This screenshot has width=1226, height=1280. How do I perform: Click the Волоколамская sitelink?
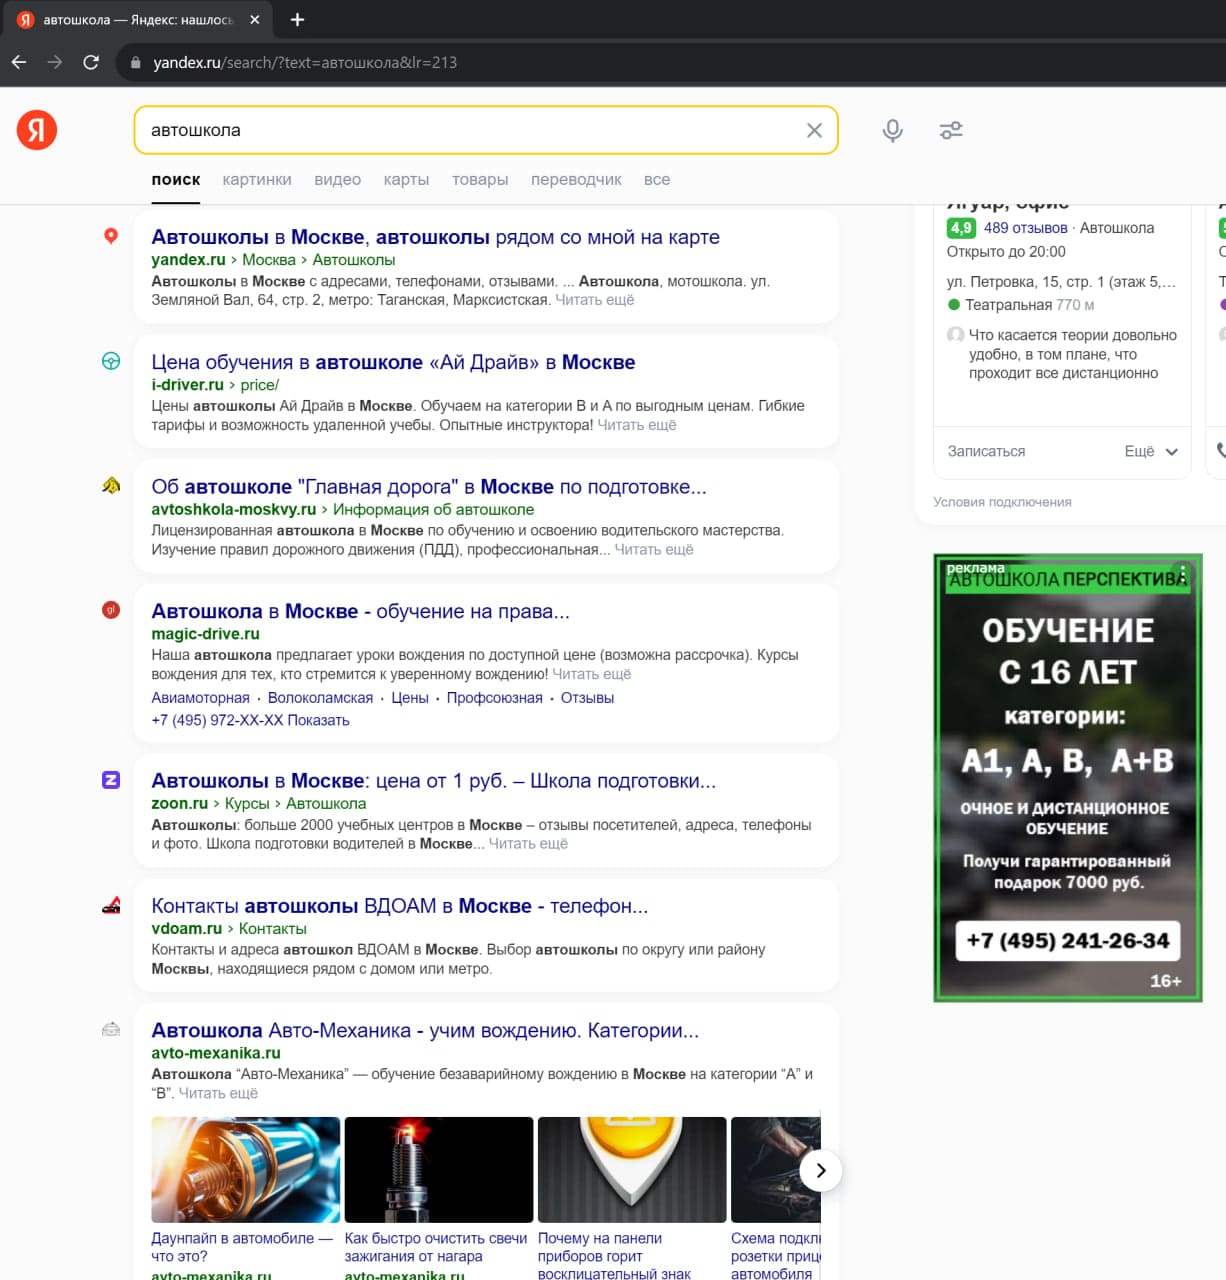coord(320,698)
